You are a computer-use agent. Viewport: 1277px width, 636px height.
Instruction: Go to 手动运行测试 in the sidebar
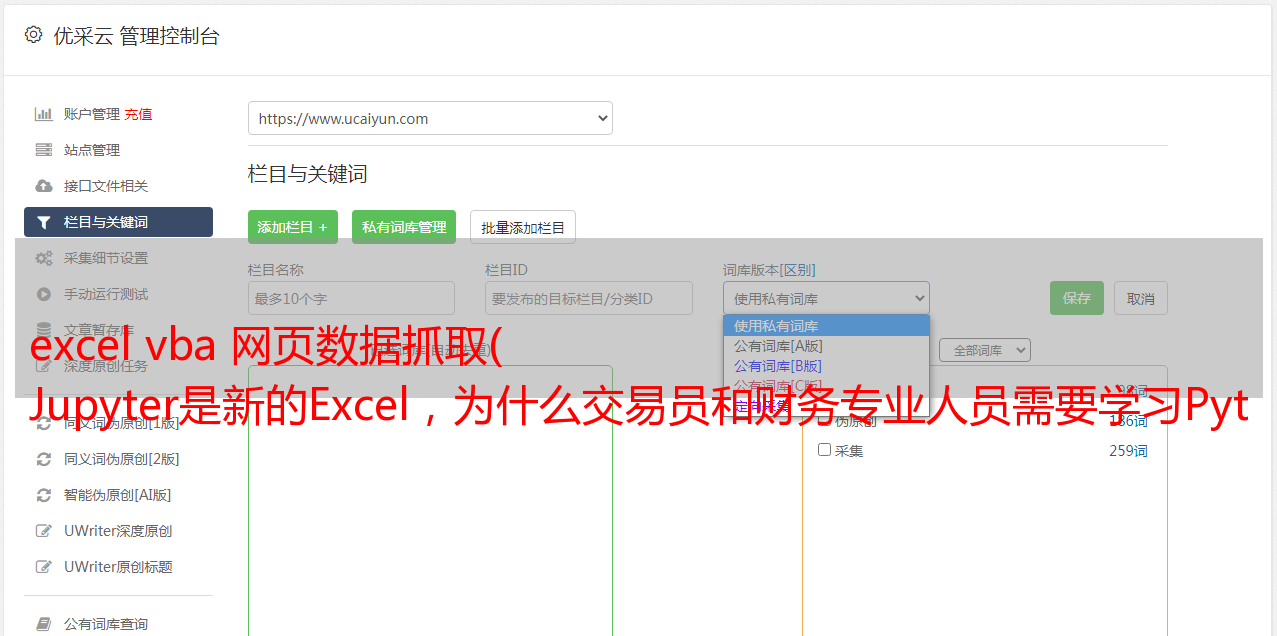point(106,294)
